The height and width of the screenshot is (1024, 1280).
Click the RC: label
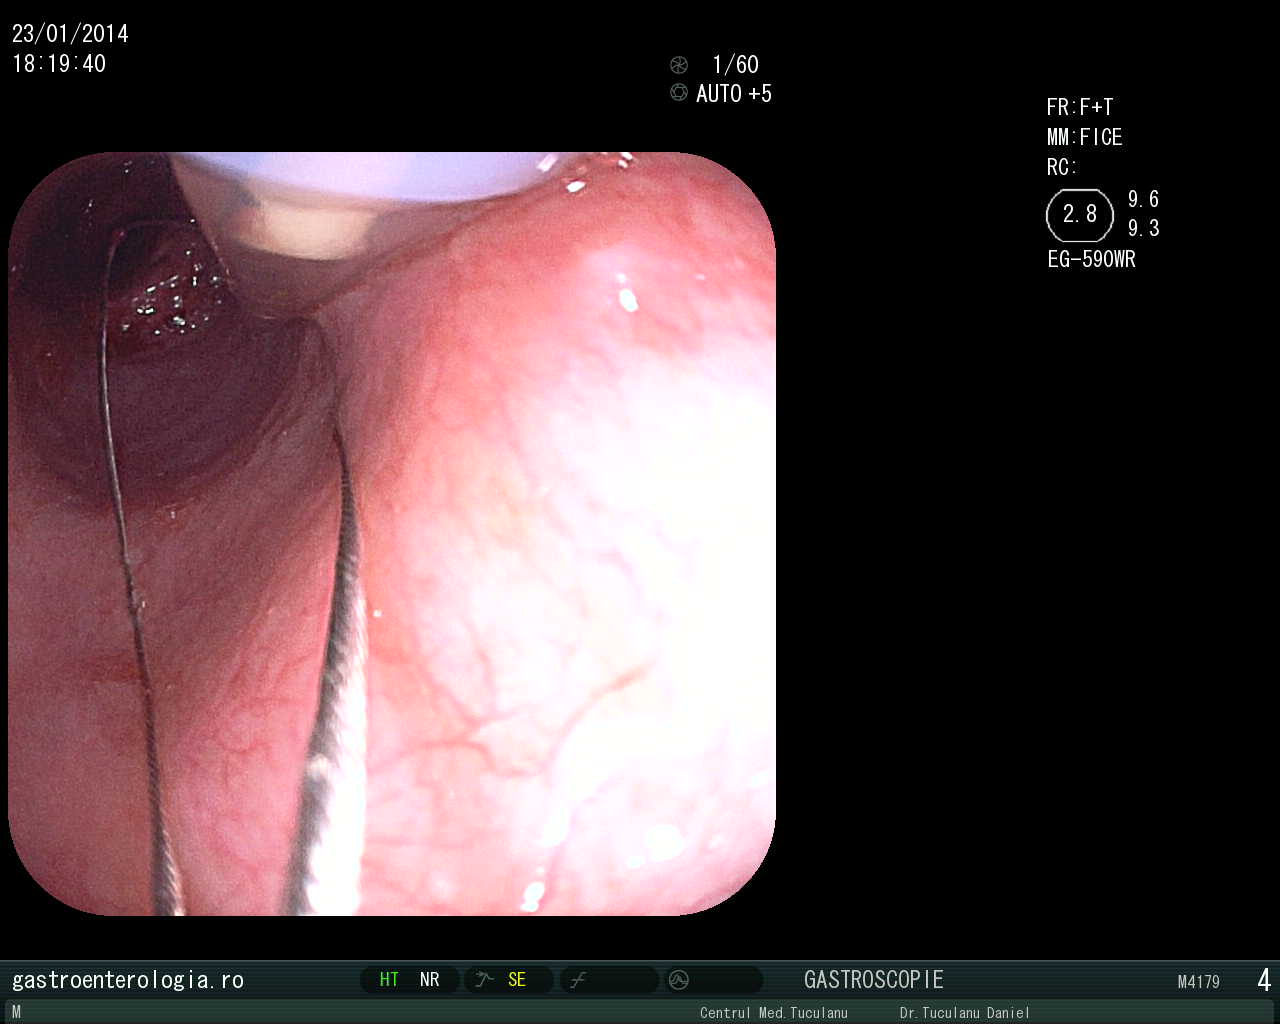point(1062,167)
